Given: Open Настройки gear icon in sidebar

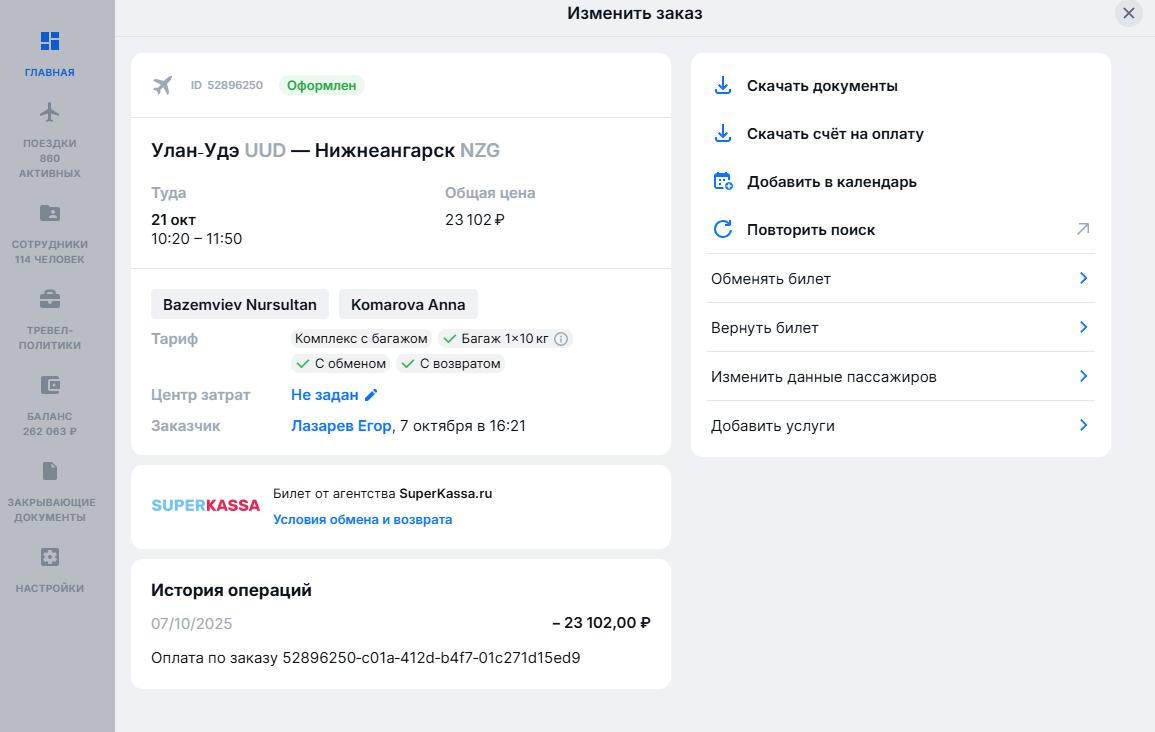Looking at the screenshot, I should point(50,557).
